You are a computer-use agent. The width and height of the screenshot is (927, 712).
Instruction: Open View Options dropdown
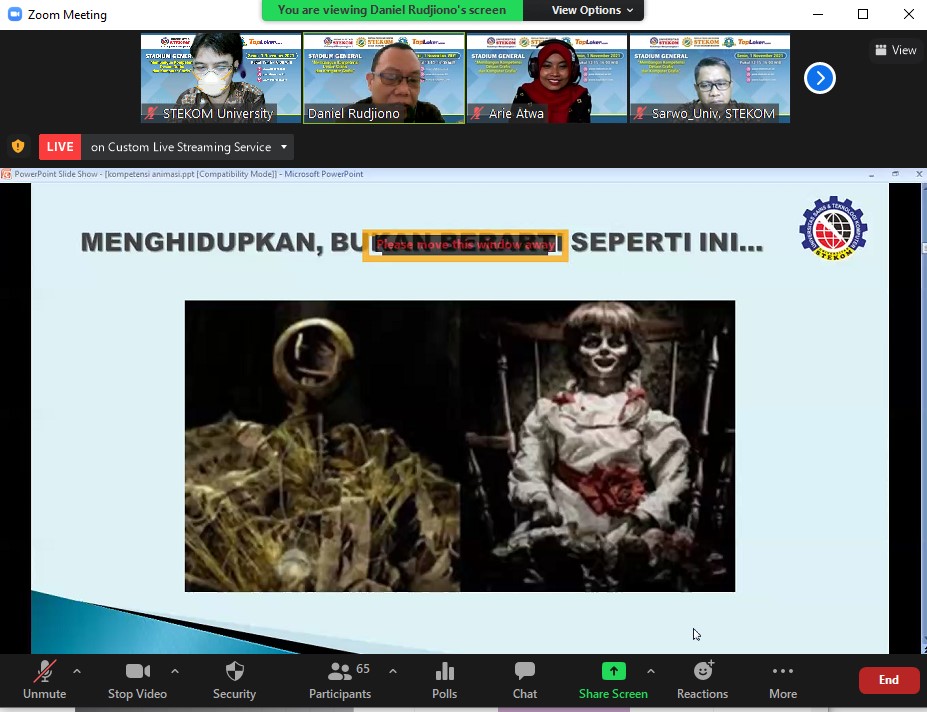coord(592,10)
